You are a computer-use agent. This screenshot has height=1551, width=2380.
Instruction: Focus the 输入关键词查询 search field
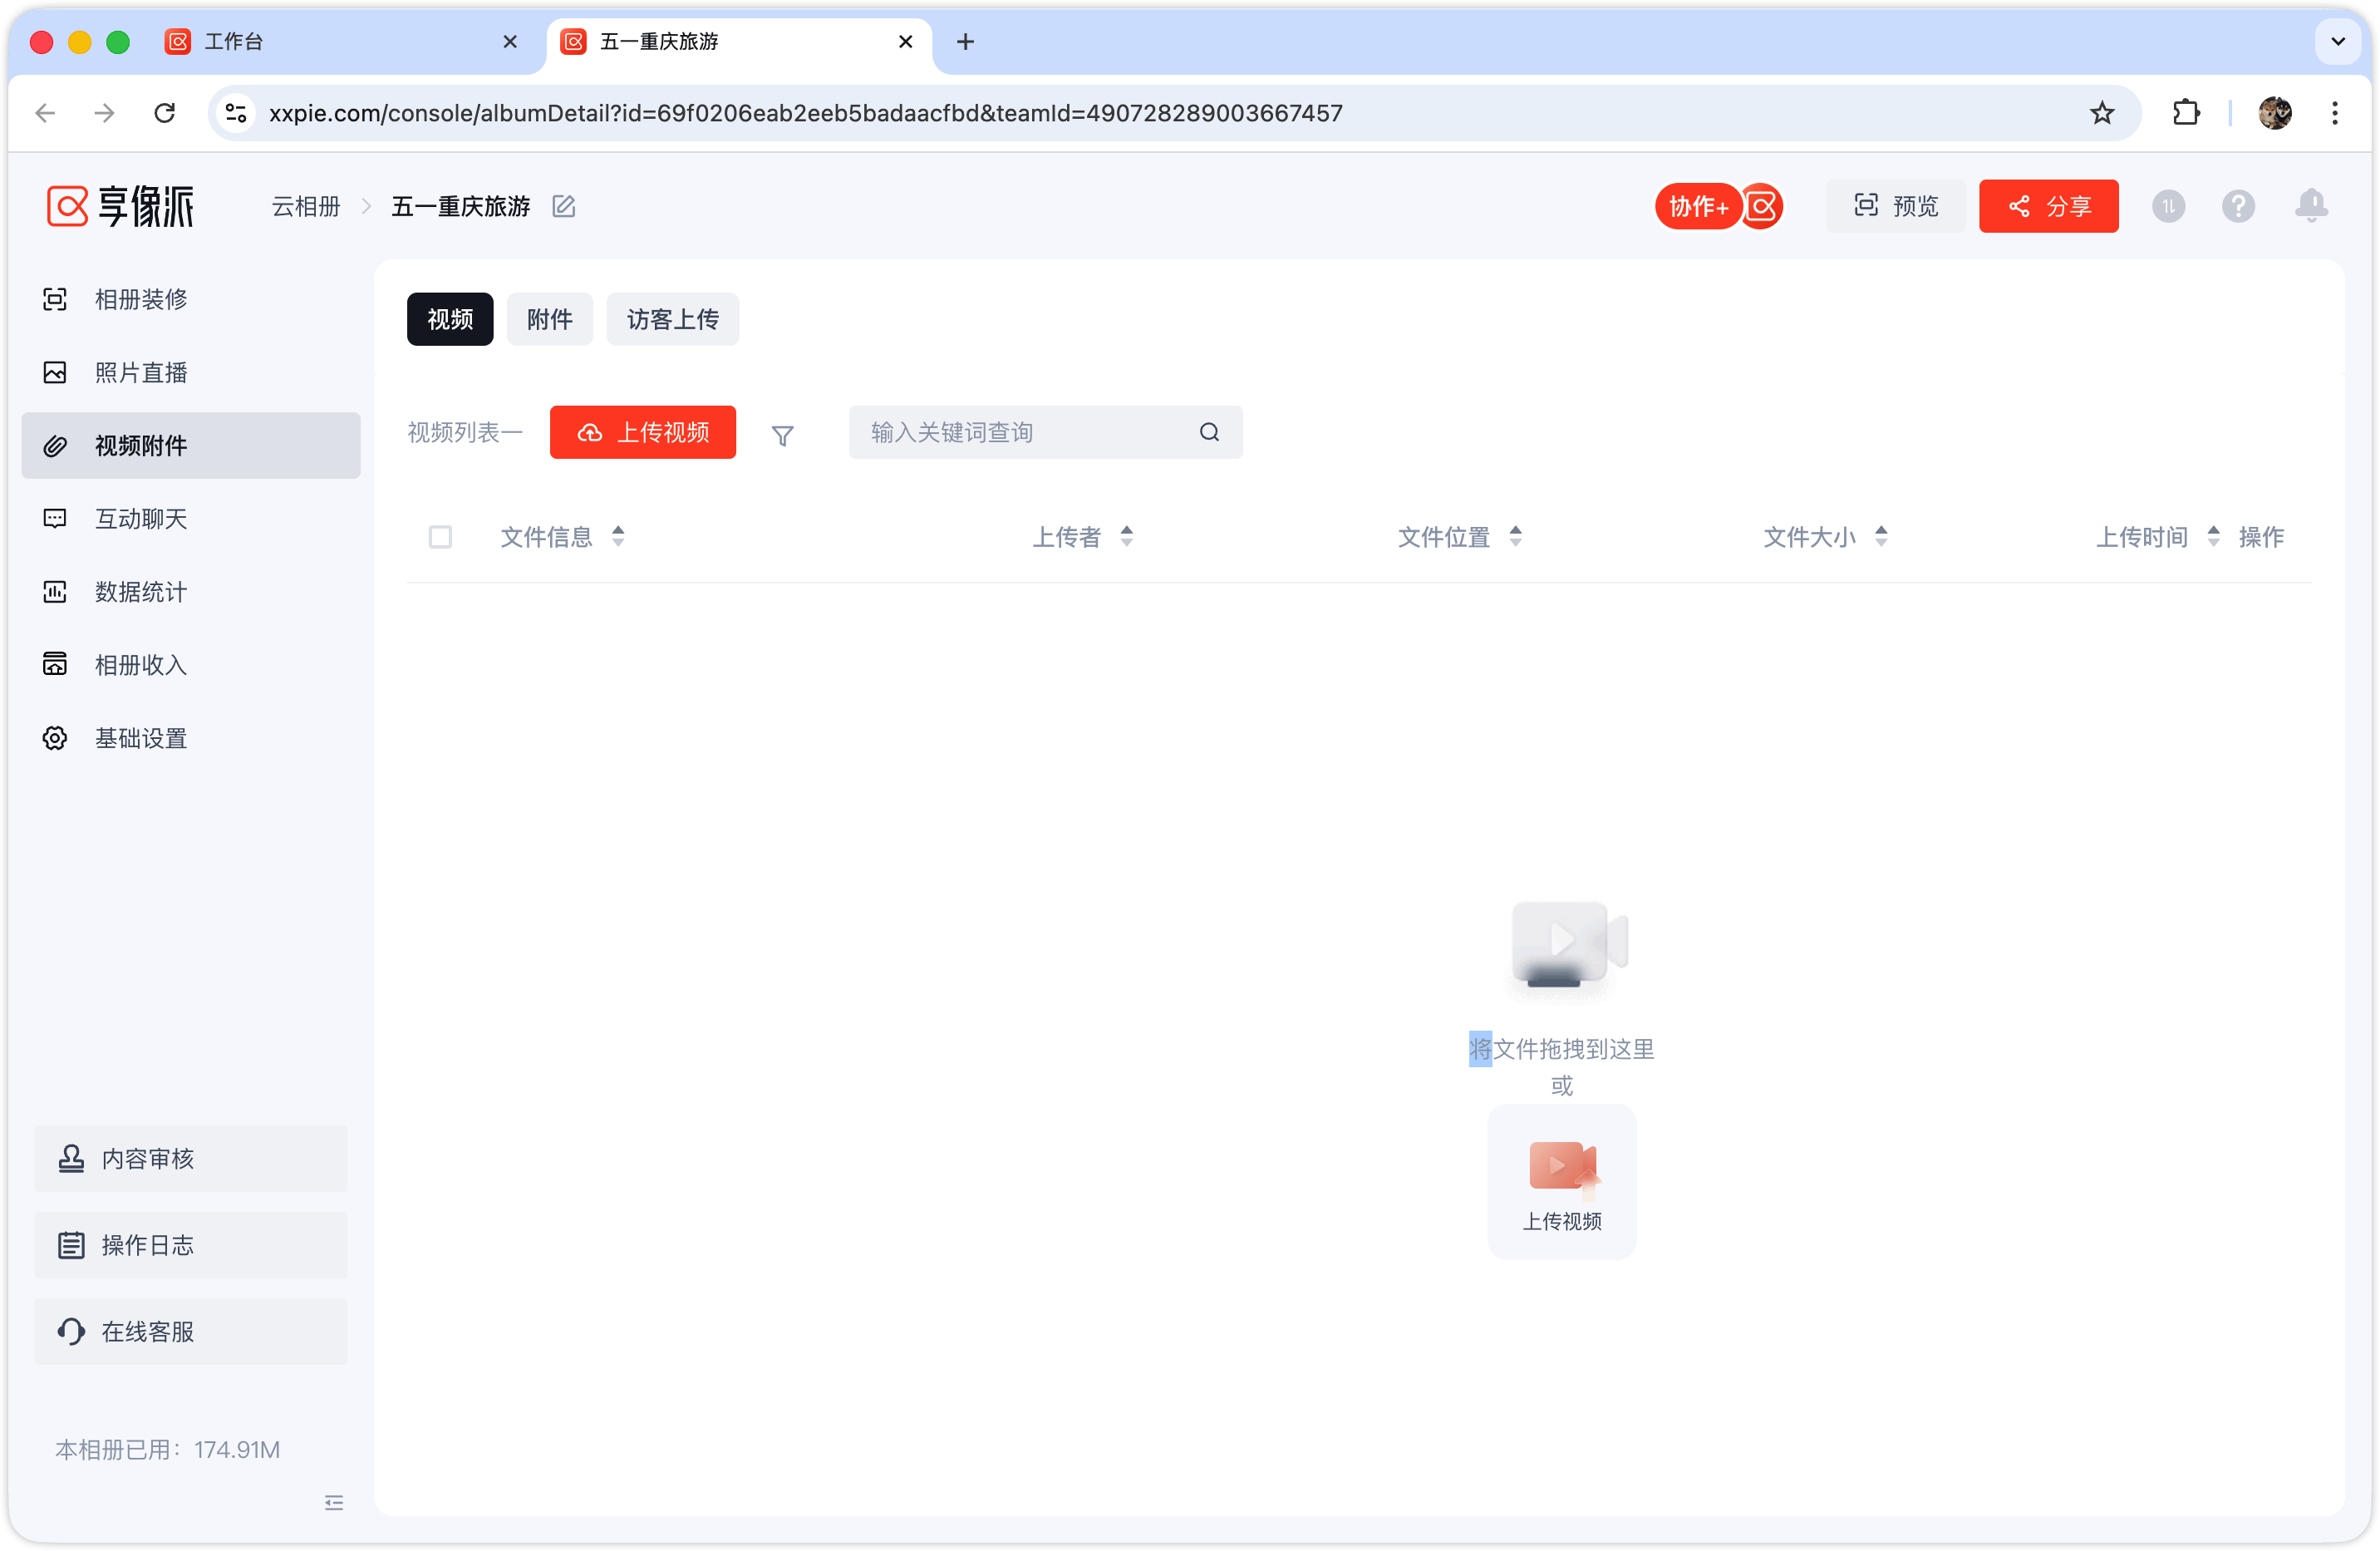1046,432
